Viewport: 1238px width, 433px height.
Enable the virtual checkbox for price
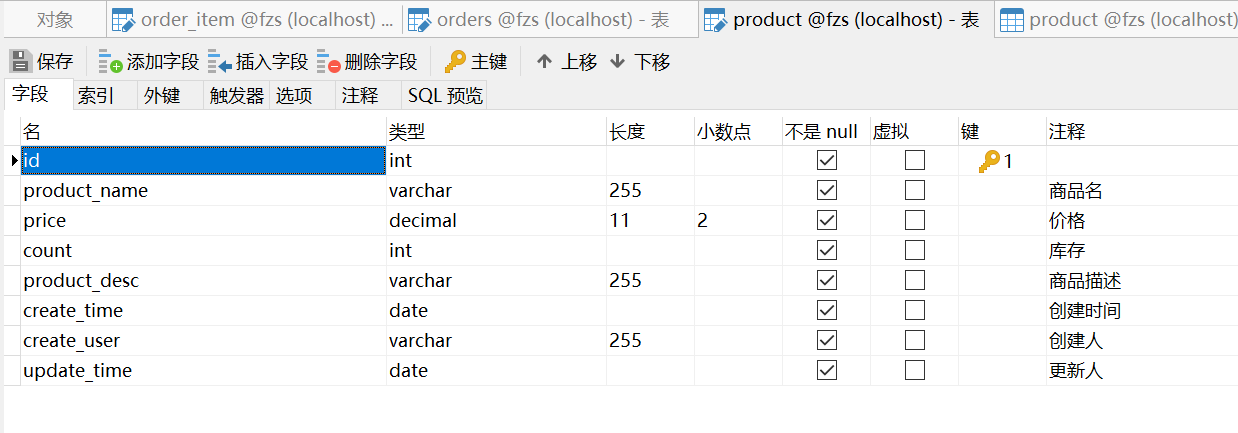pyautogui.click(x=914, y=221)
